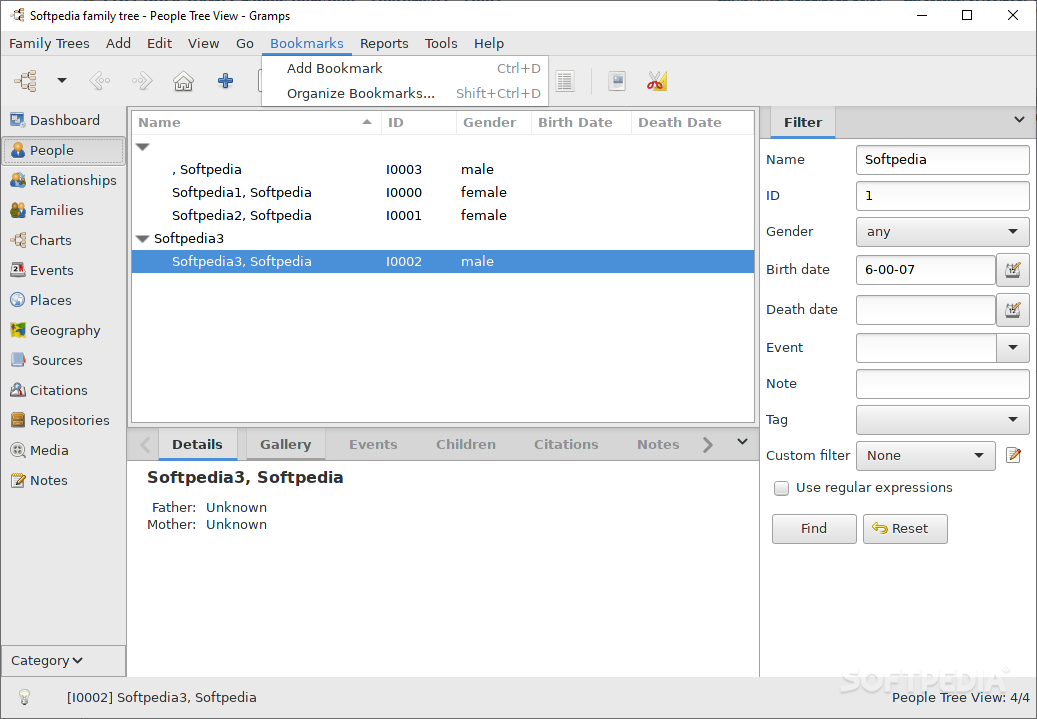This screenshot has width=1037, height=719.
Task: Go forward with the right arrow toolbar icon
Action: pyautogui.click(x=142, y=81)
